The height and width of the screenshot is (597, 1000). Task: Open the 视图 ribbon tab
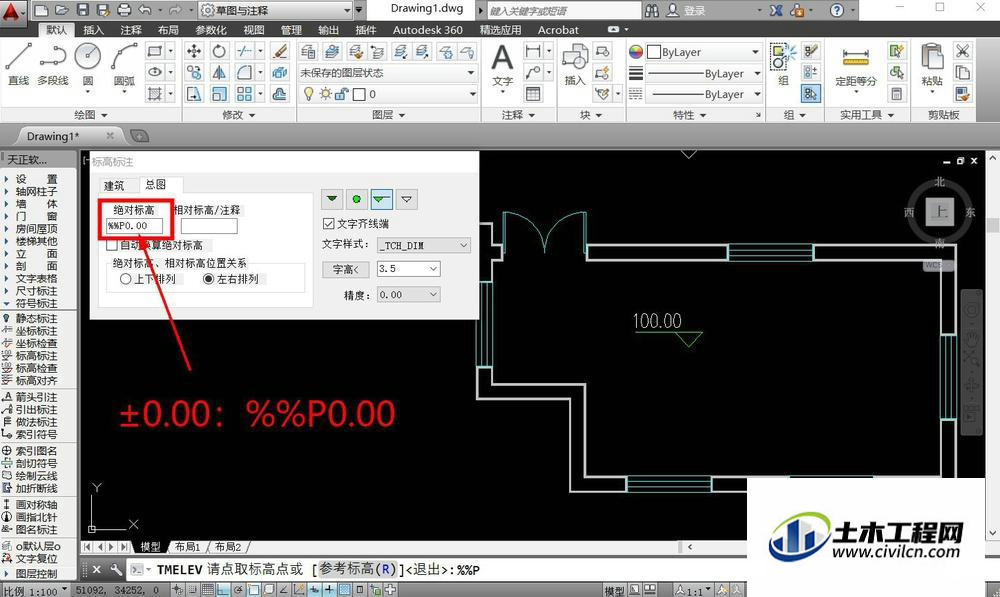(x=254, y=30)
